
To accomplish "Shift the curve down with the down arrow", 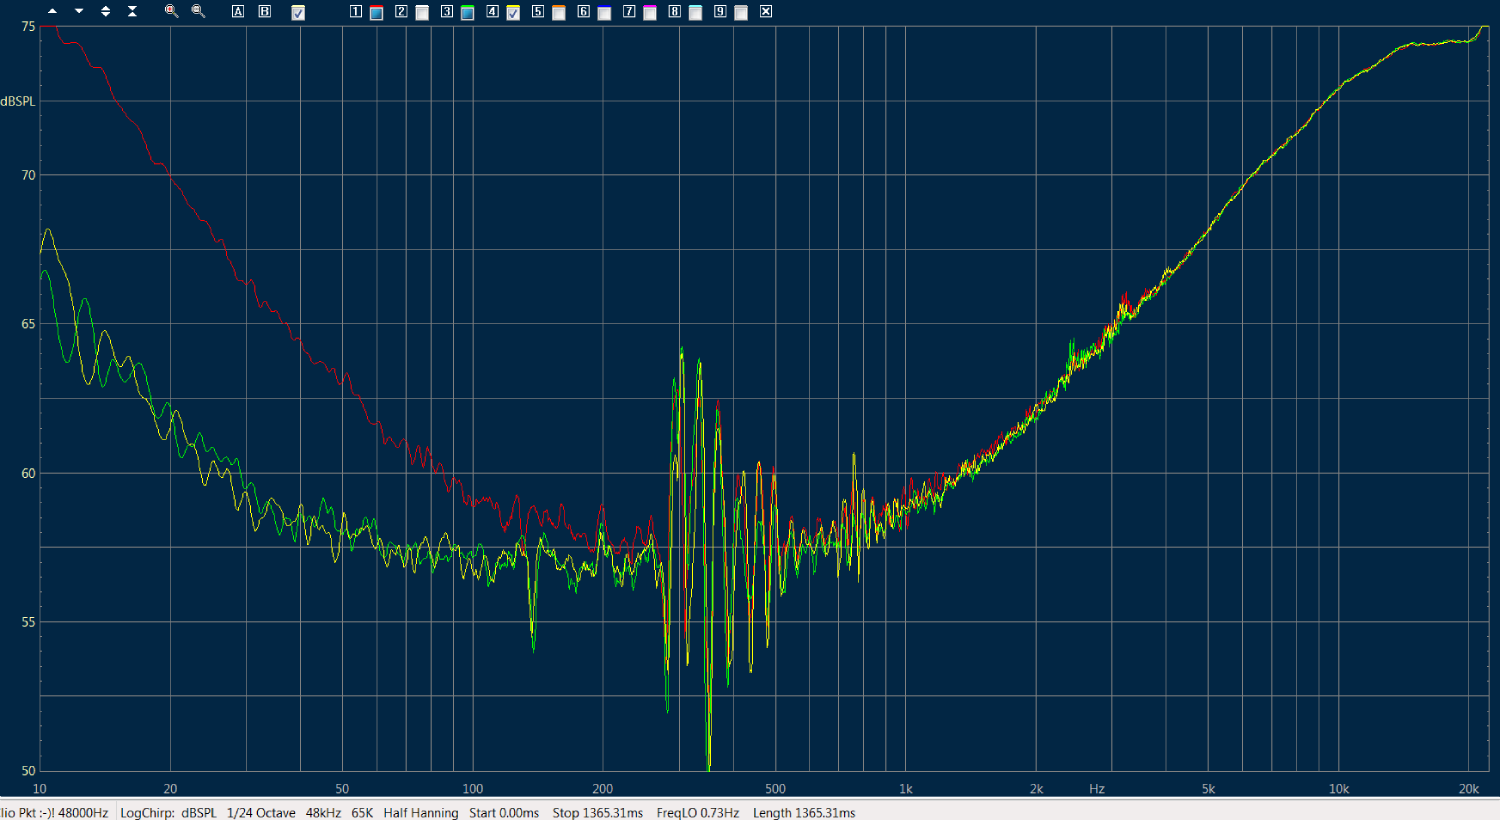I will tap(79, 12).
